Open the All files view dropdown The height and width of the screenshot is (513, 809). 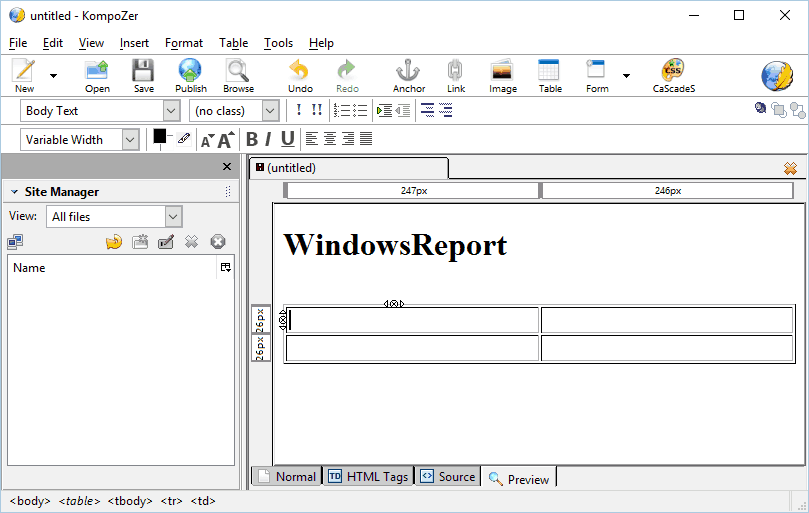(x=173, y=217)
